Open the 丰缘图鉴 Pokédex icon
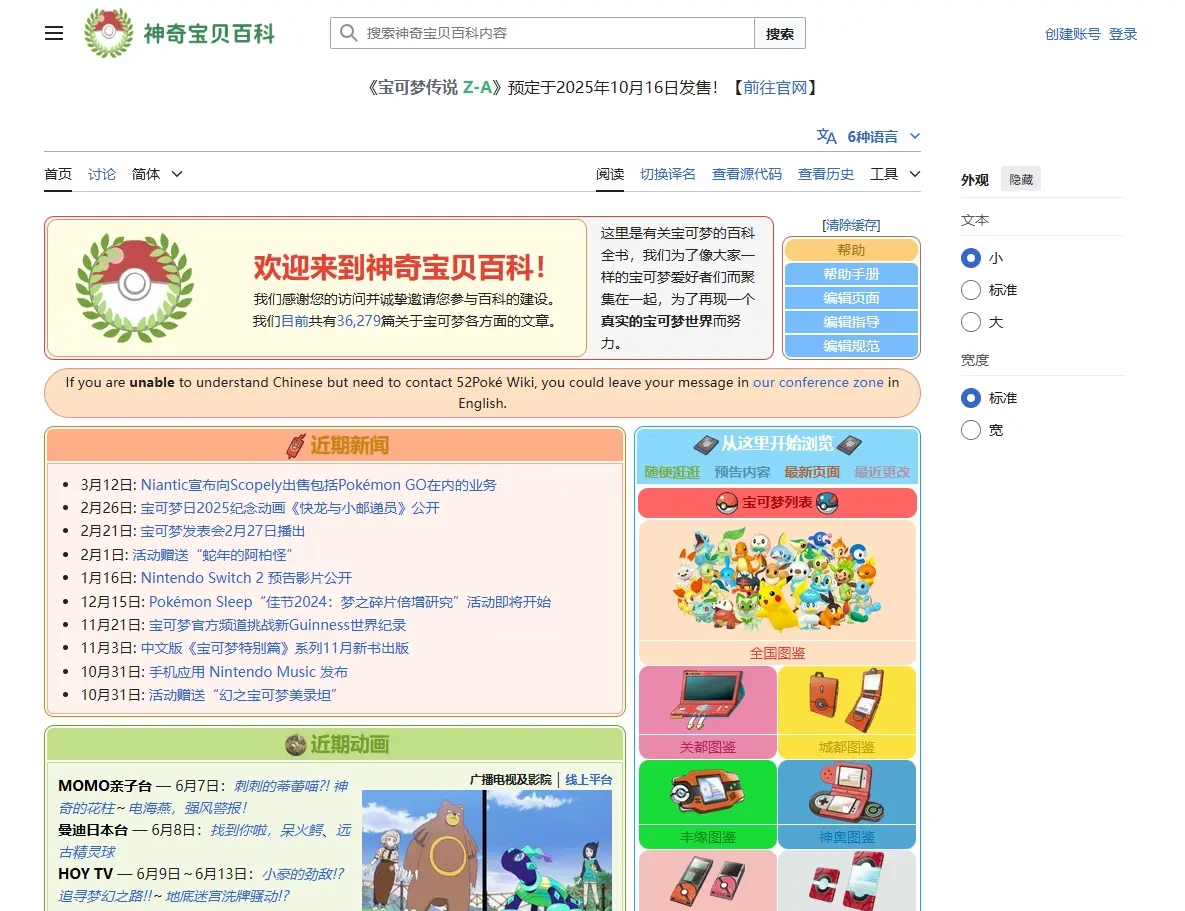 [x=707, y=792]
